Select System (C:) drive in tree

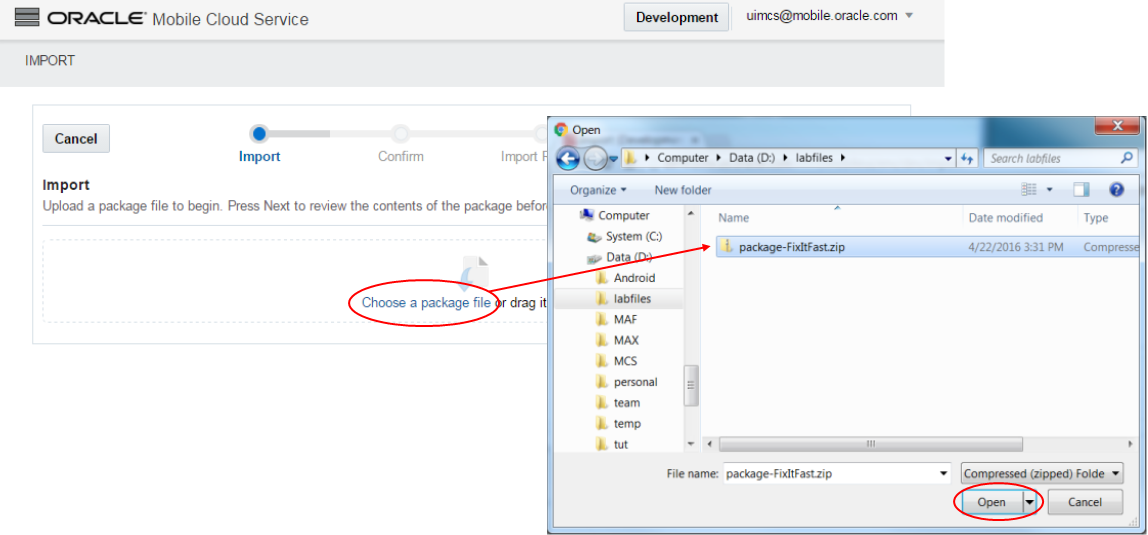(x=625, y=236)
